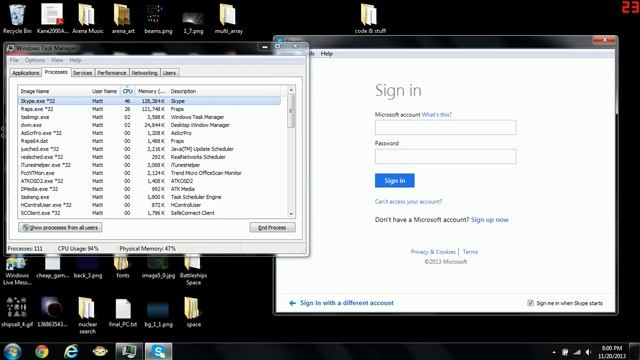Switch to the Performance tab

[112, 73]
